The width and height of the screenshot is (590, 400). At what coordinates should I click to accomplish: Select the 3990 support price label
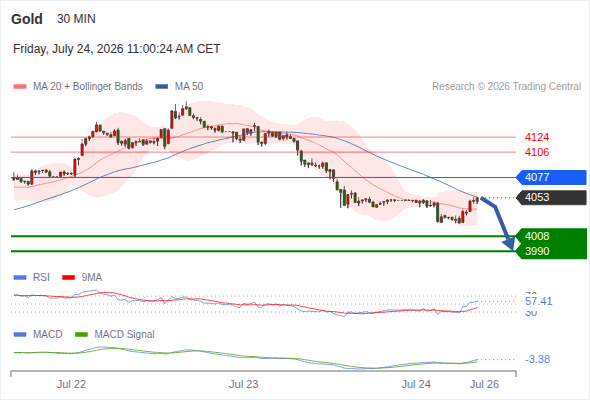(x=537, y=251)
